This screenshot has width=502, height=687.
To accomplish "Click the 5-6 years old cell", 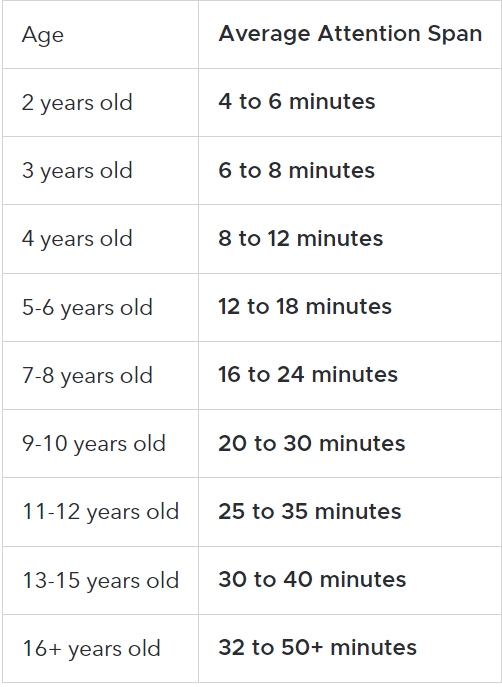I will coord(88,308).
